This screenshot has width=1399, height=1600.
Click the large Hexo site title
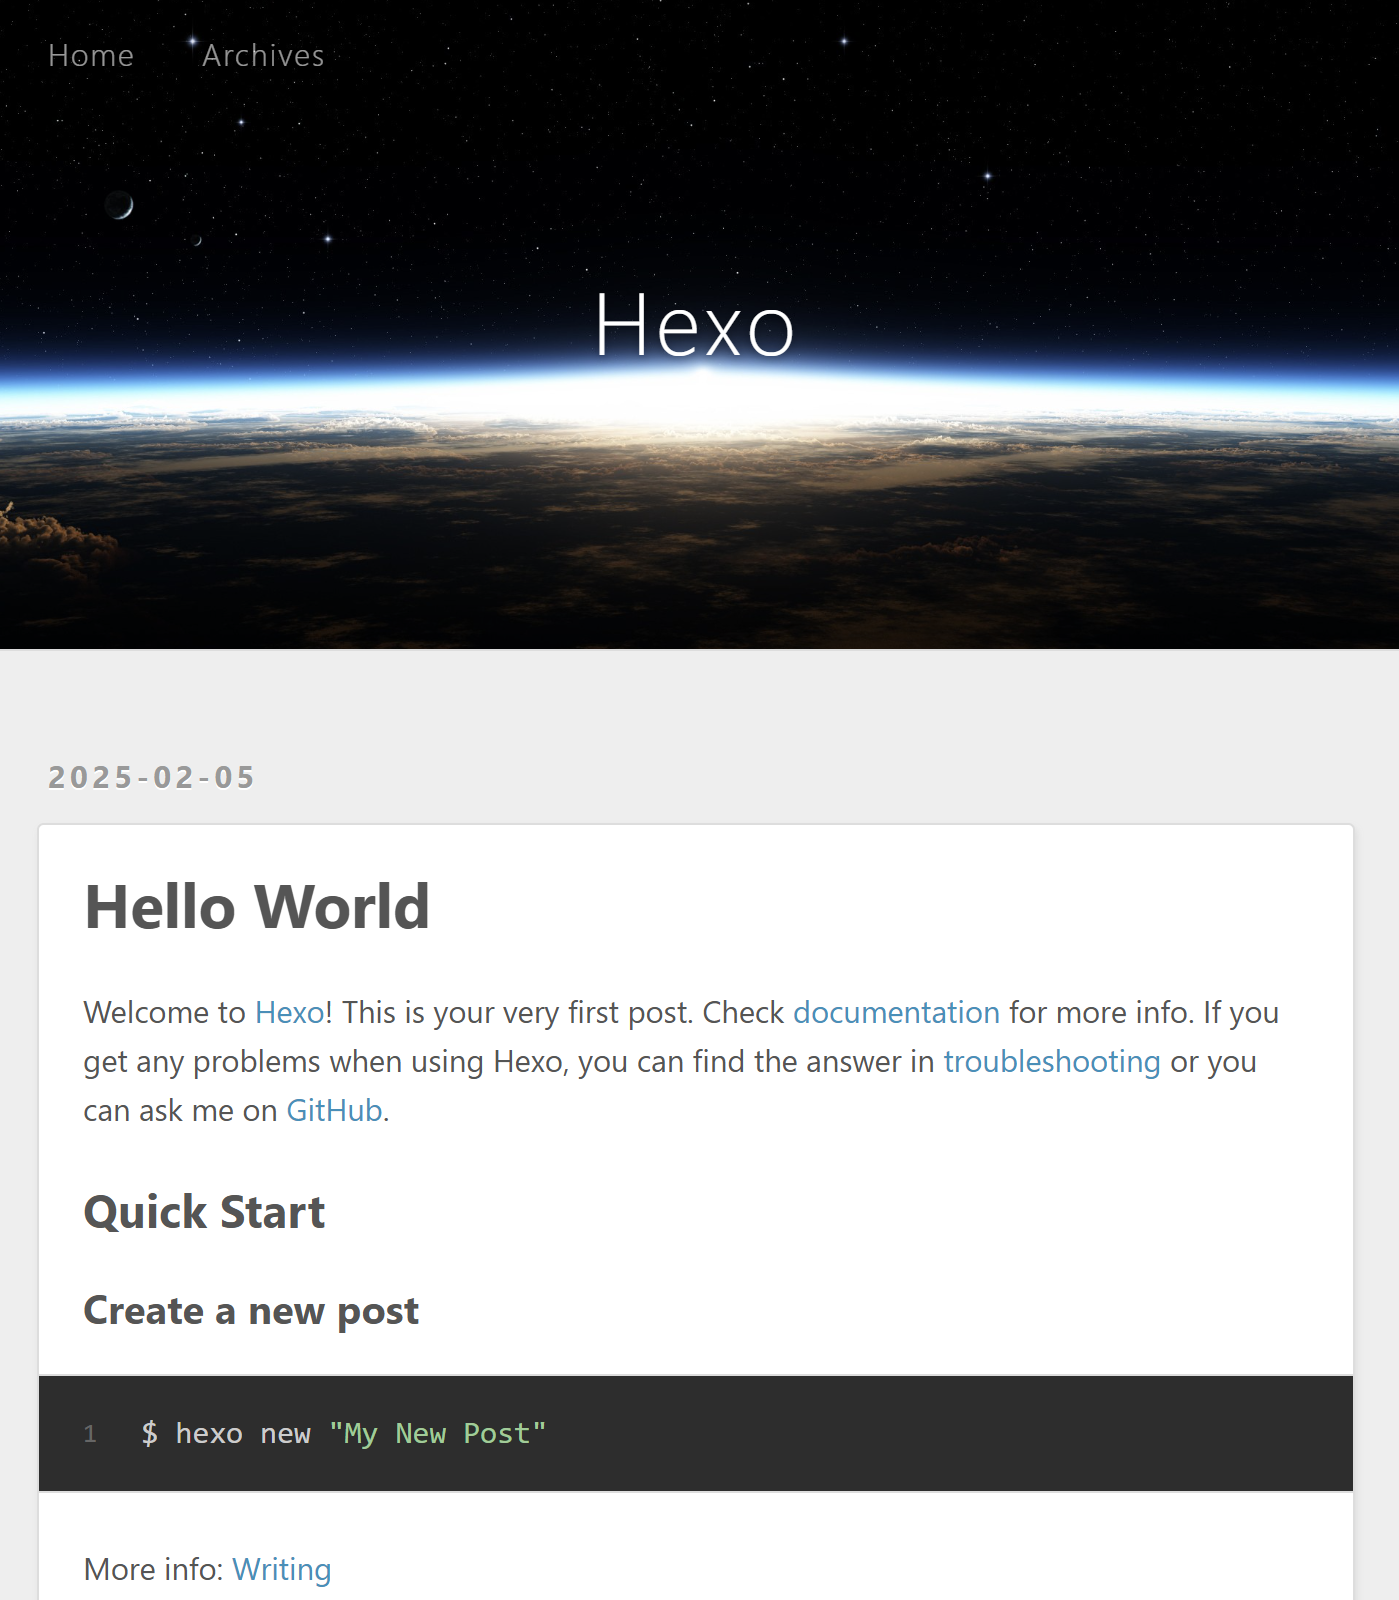point(694,325)
